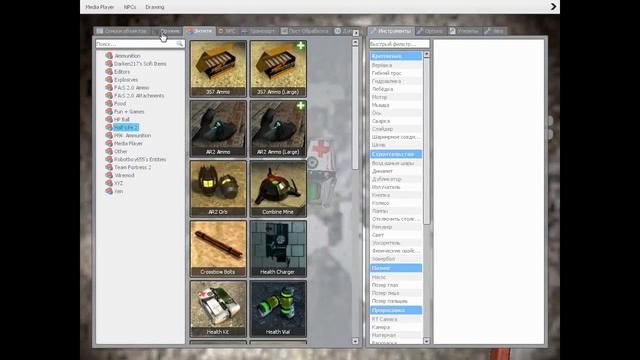Image resolution: width=640 pixels, height=360 pixels.
Task: Collapse the Строительство tool group
Action: pos(396,154)
